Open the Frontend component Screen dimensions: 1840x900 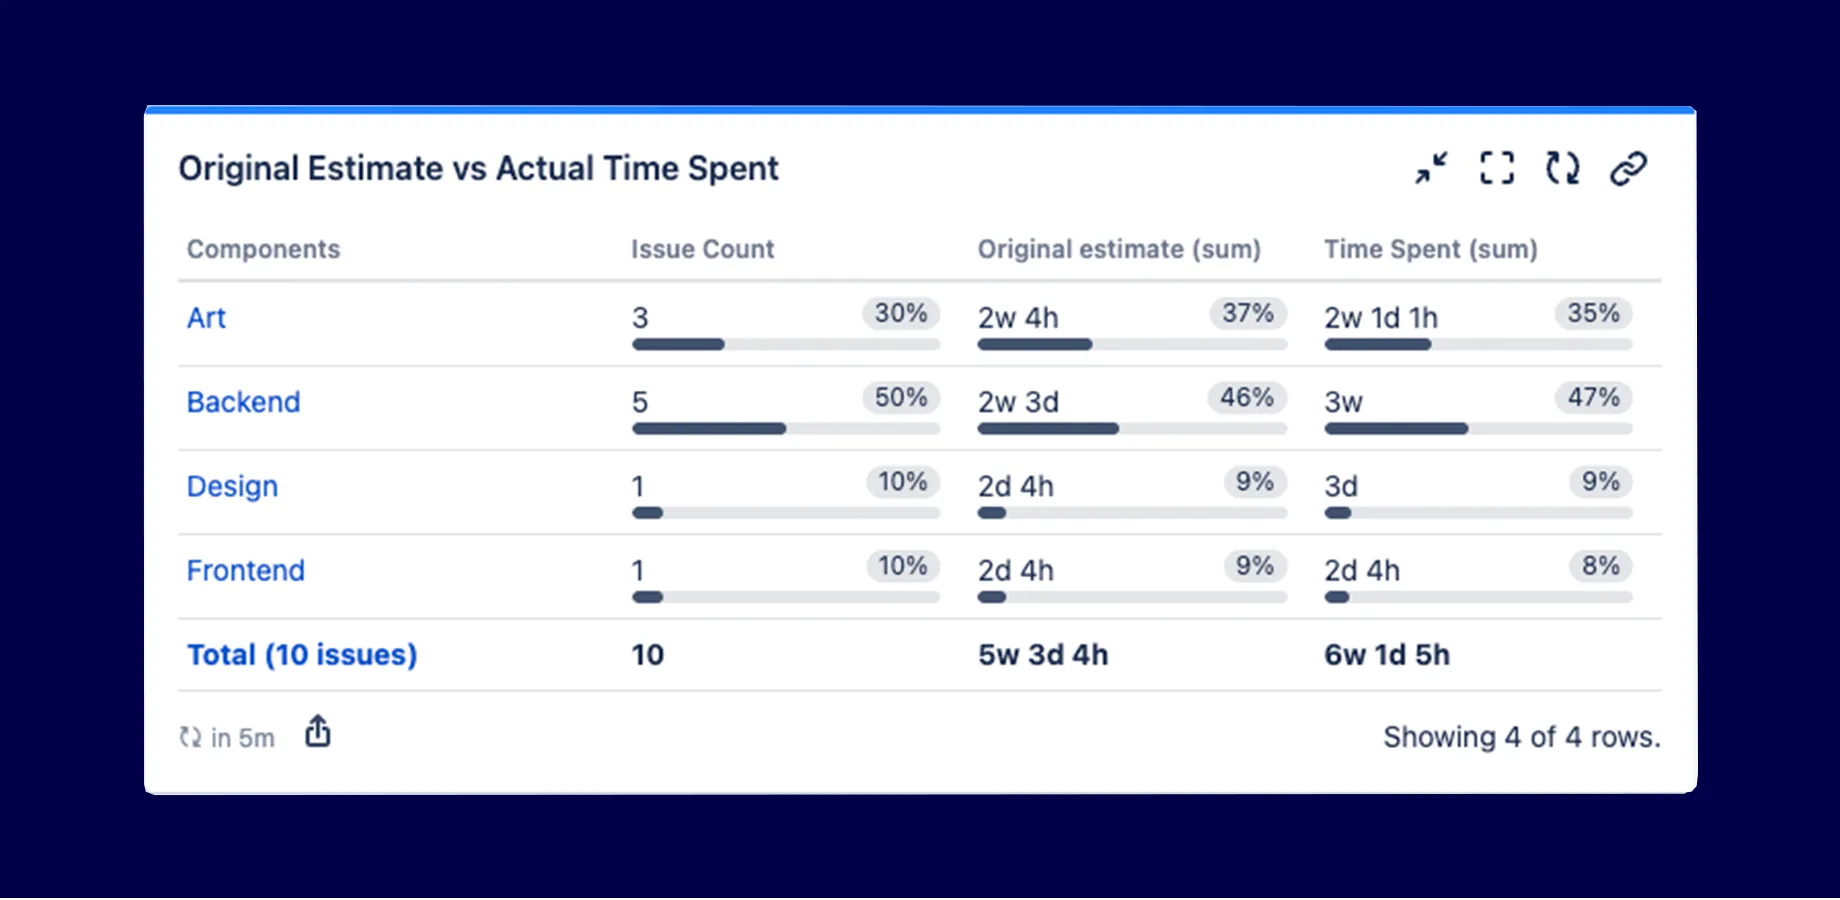[245, 570]
